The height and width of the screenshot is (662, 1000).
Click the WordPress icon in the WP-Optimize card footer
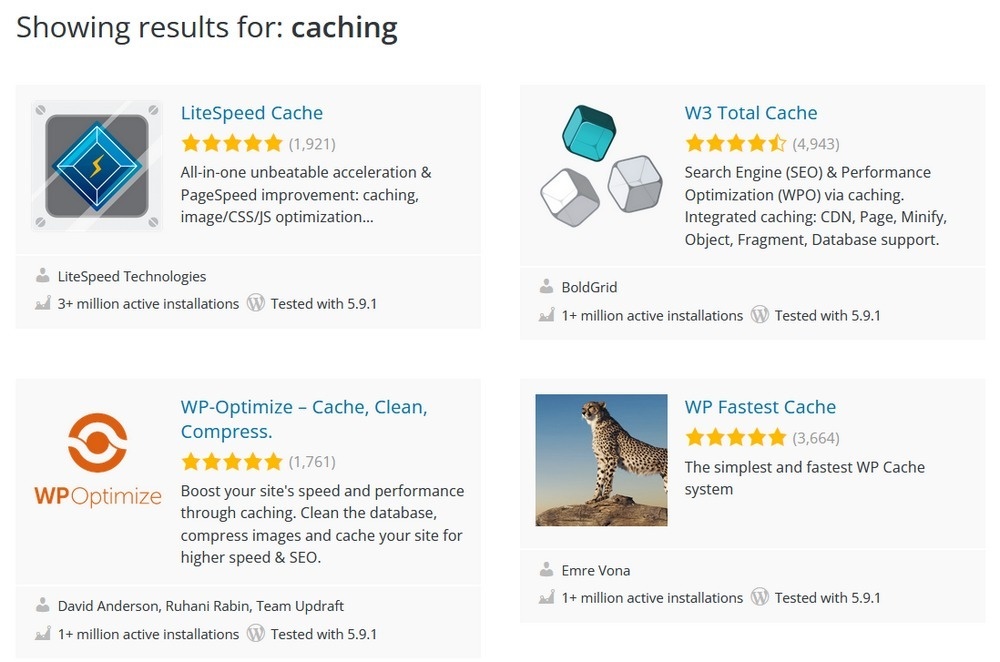(x=256, y=633)
